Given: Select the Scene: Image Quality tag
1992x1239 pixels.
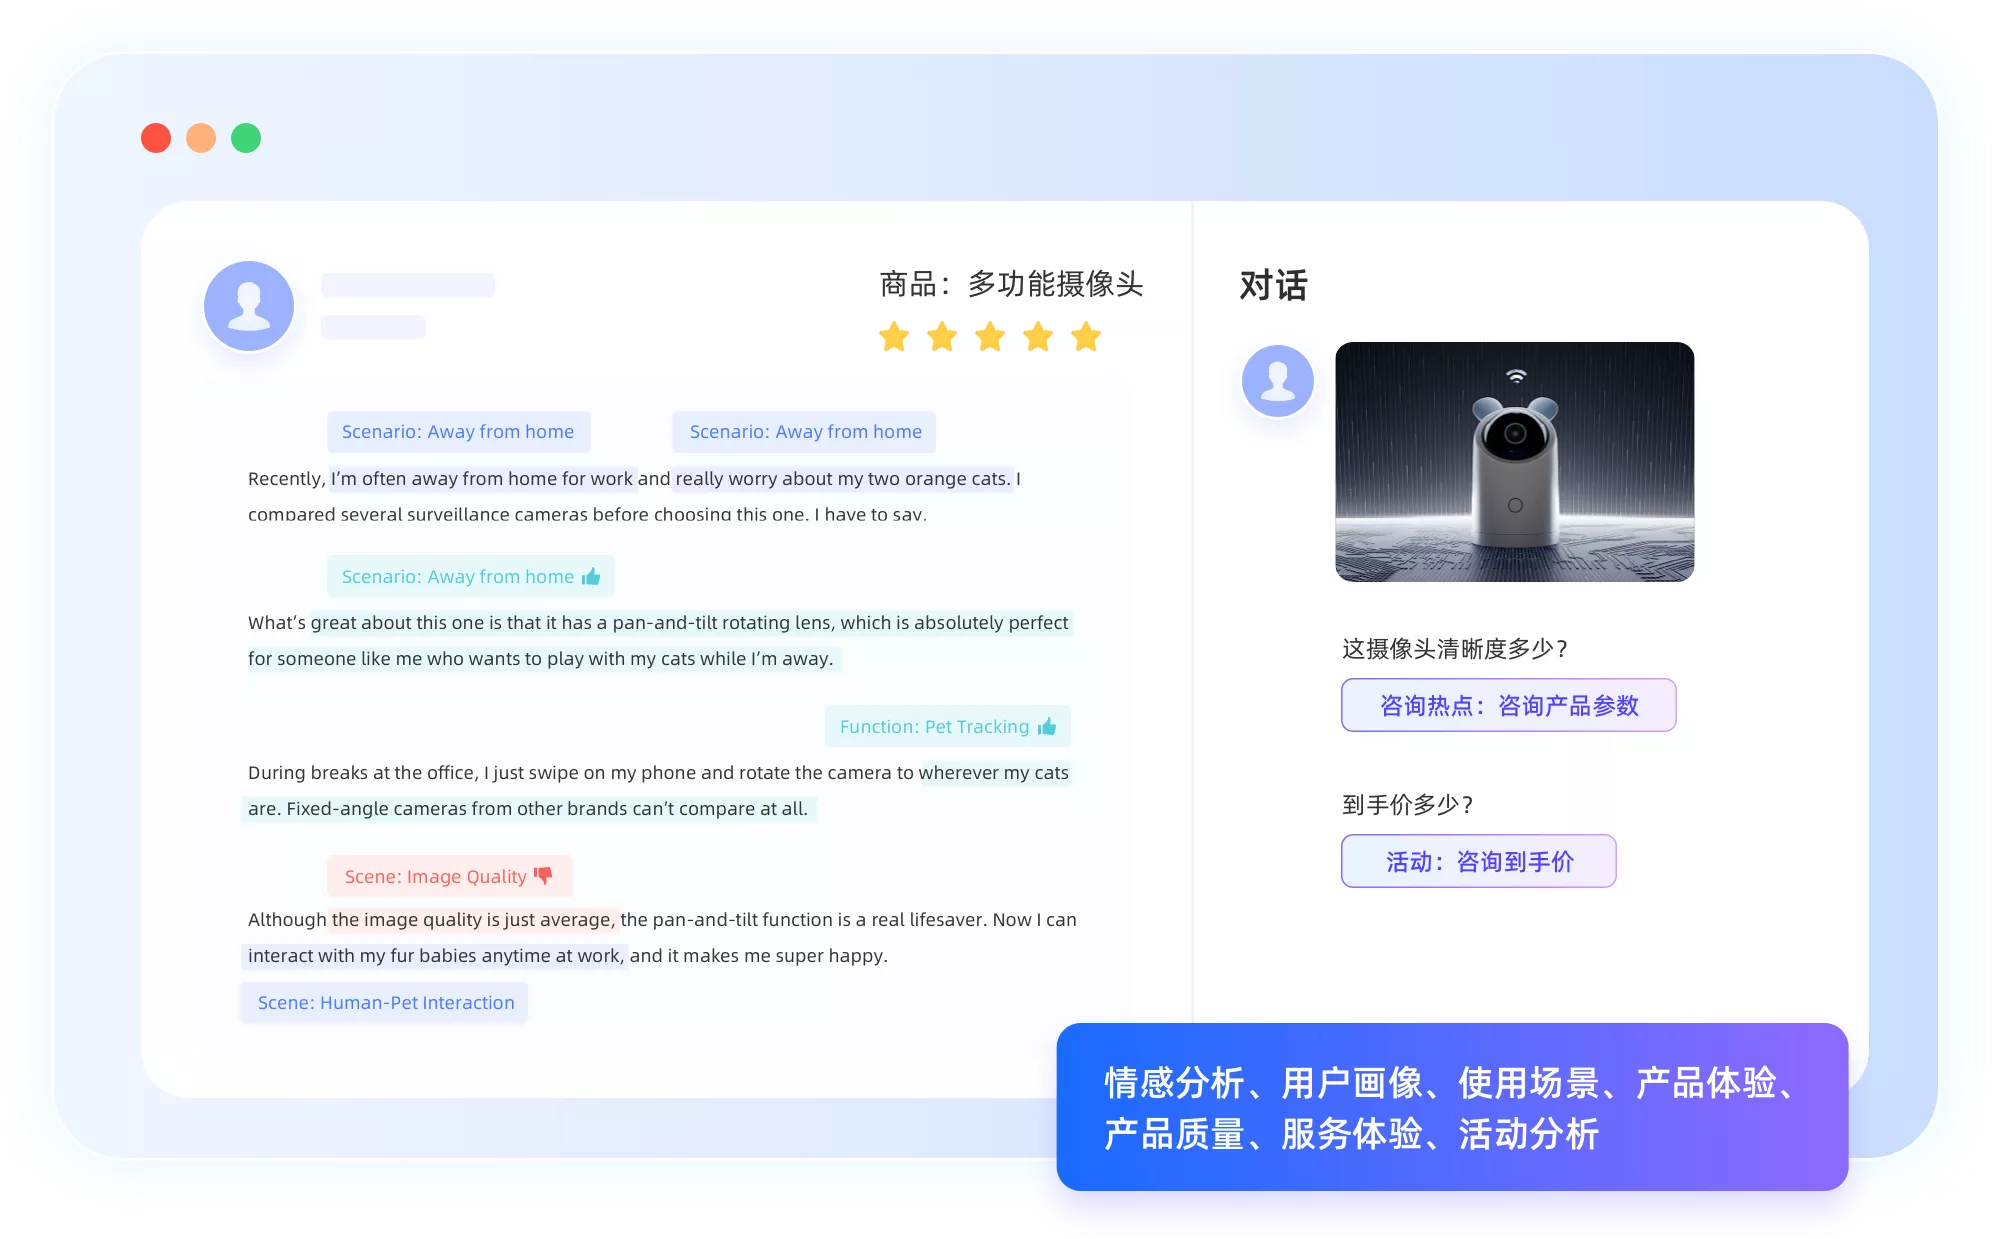Looking at the screenshot, I should (x=449, y=876).
